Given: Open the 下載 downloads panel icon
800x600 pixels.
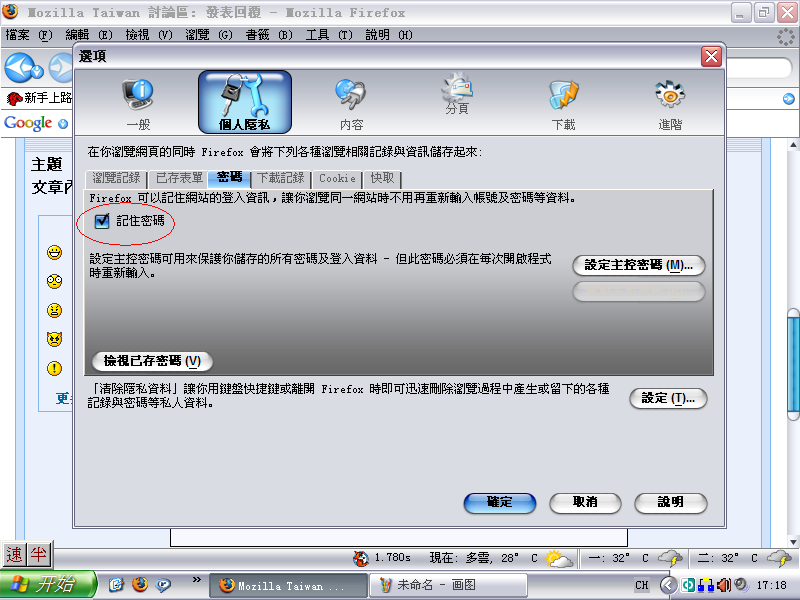Looking at the screenshot, I should pos(563,105).
